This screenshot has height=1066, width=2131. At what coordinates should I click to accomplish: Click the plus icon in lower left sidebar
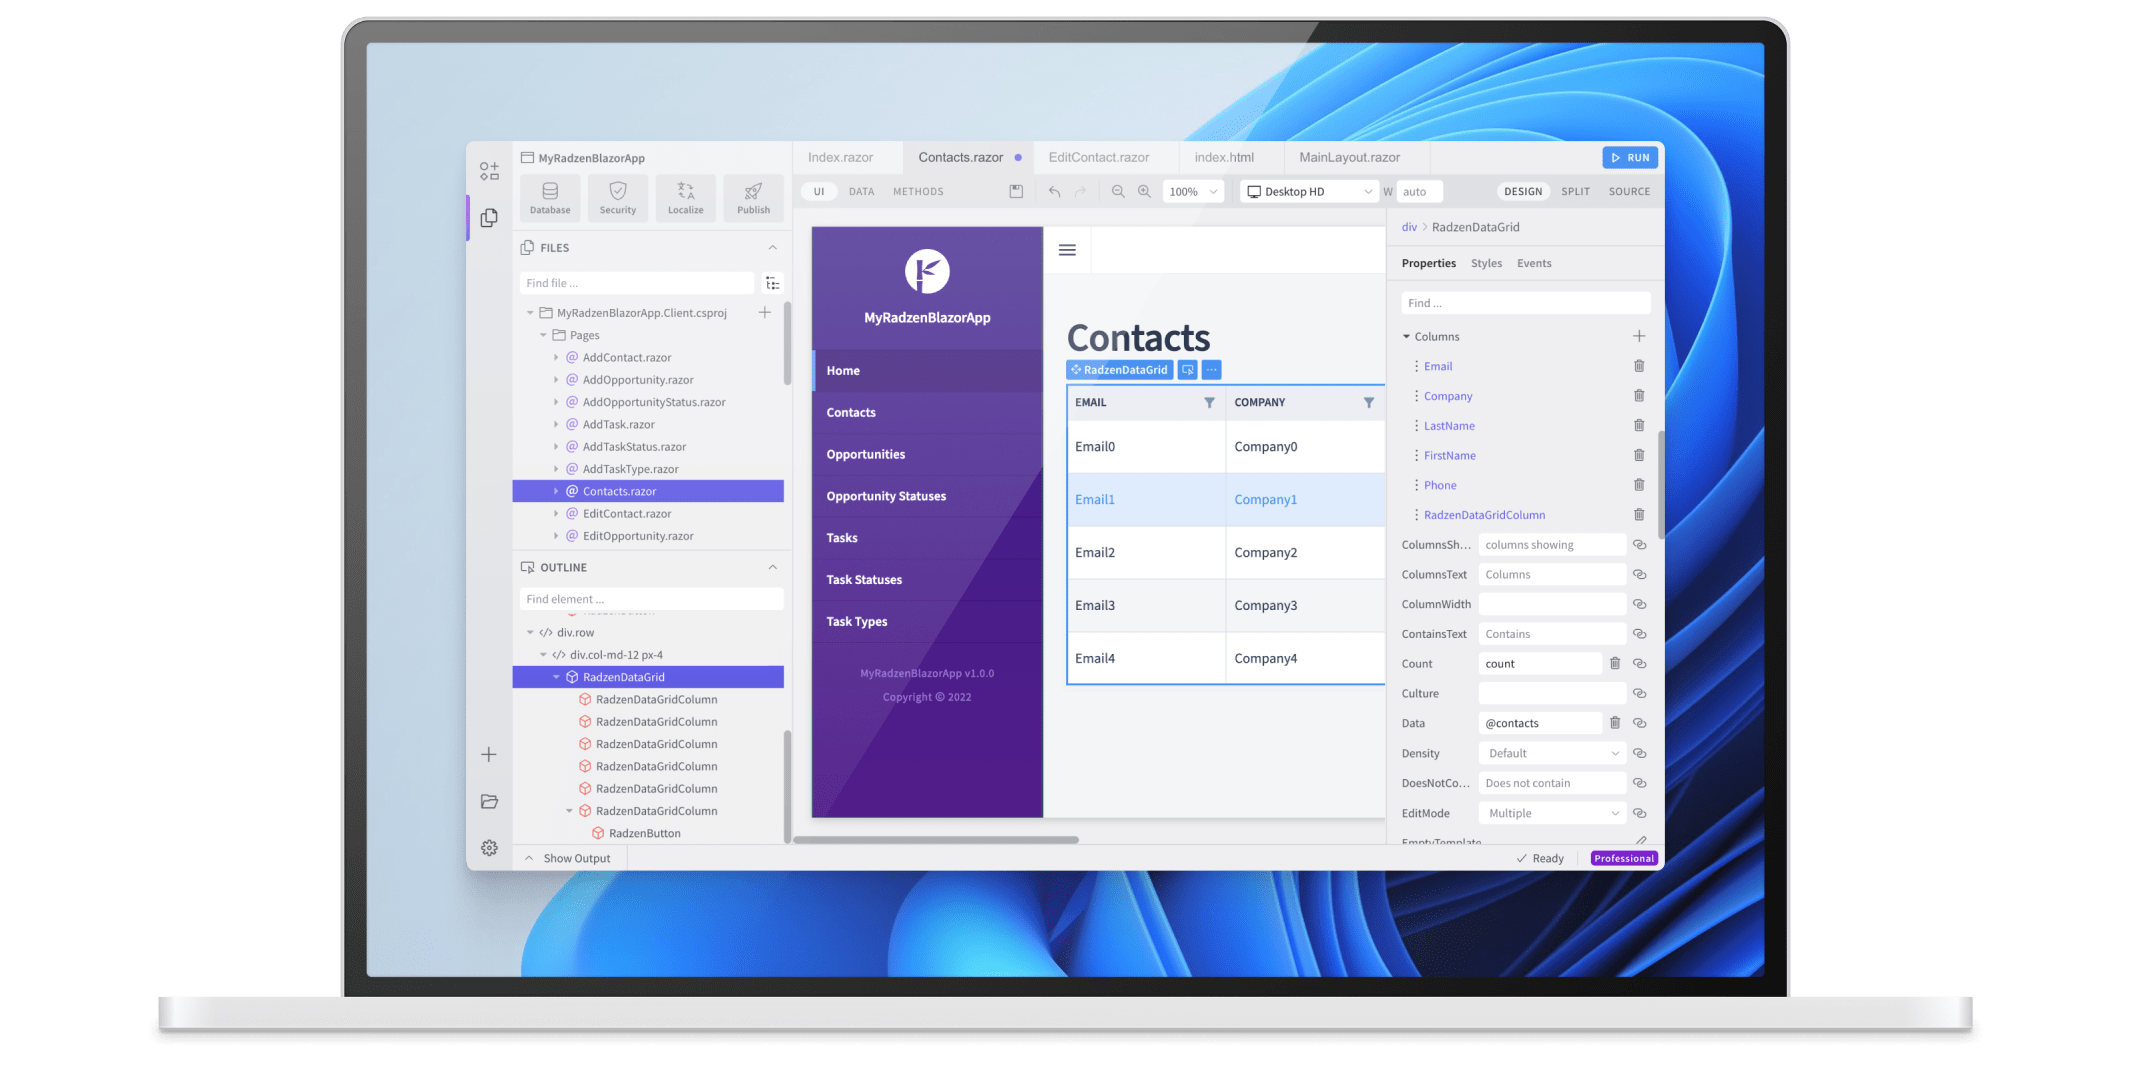488,754
